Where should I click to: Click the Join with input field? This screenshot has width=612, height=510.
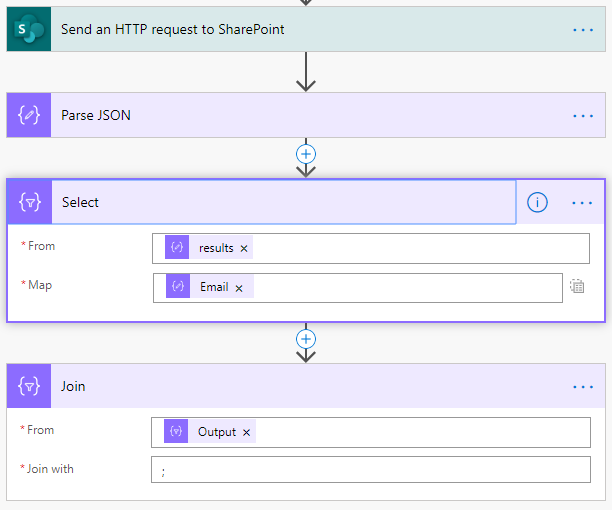[371, 469]
